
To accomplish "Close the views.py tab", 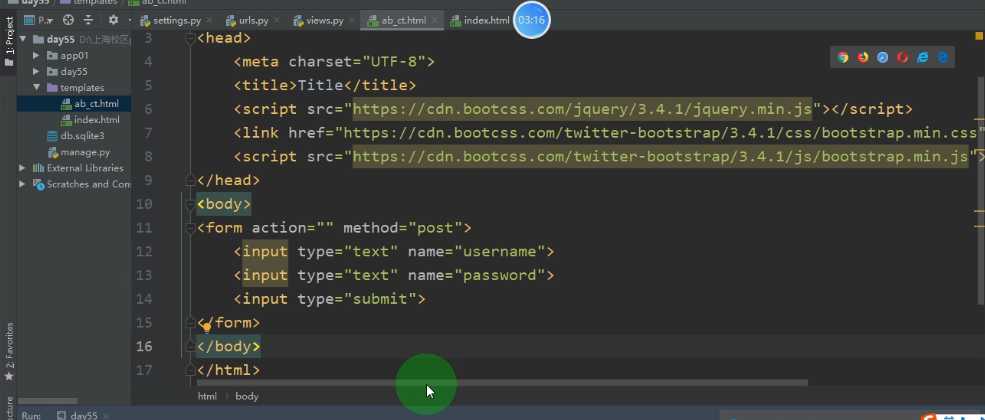I will coord(352,21).
